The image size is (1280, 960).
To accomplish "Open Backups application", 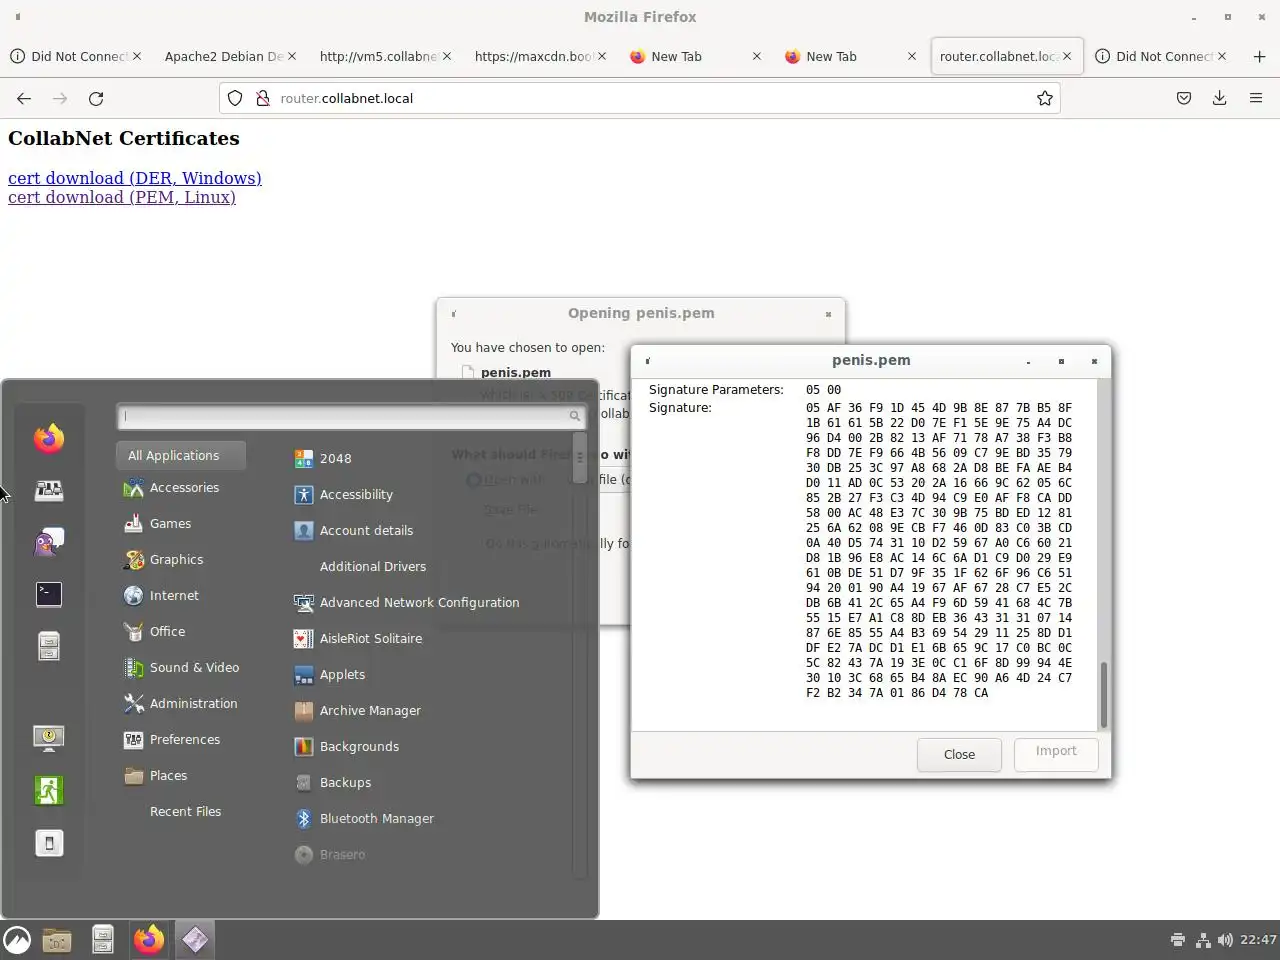I will coord(332,782).
